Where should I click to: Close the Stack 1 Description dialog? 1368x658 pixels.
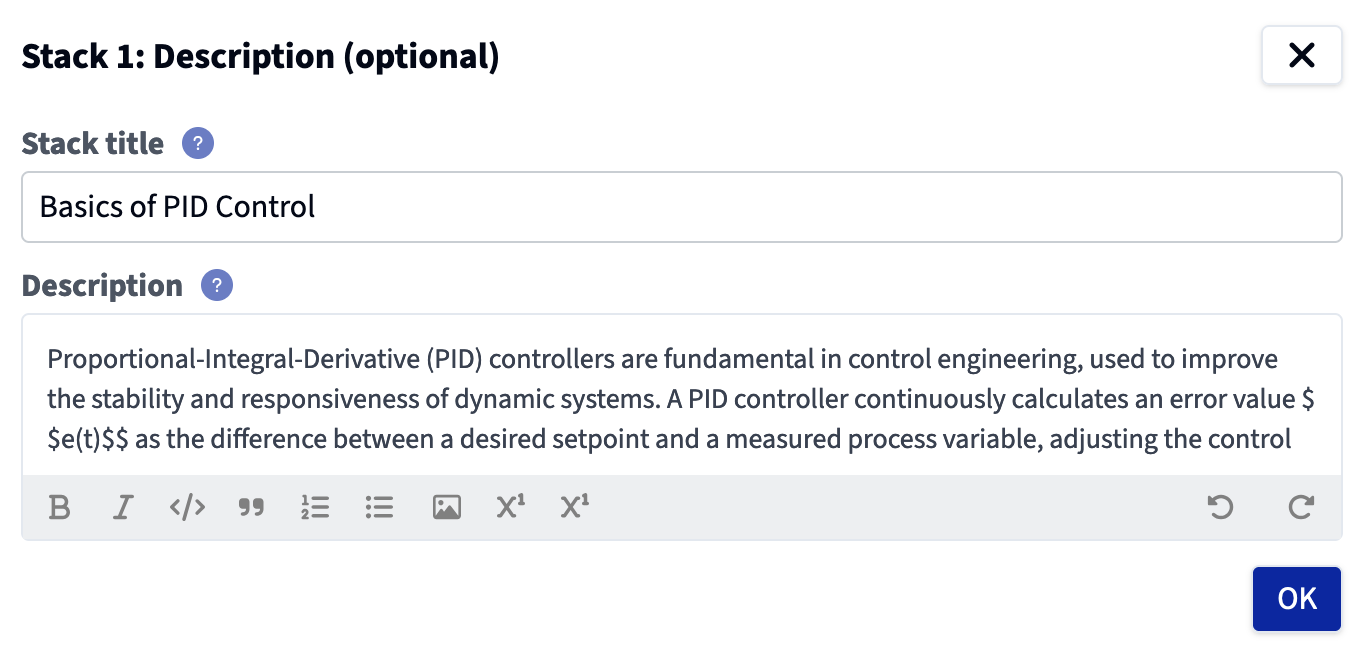(1302, 56)
